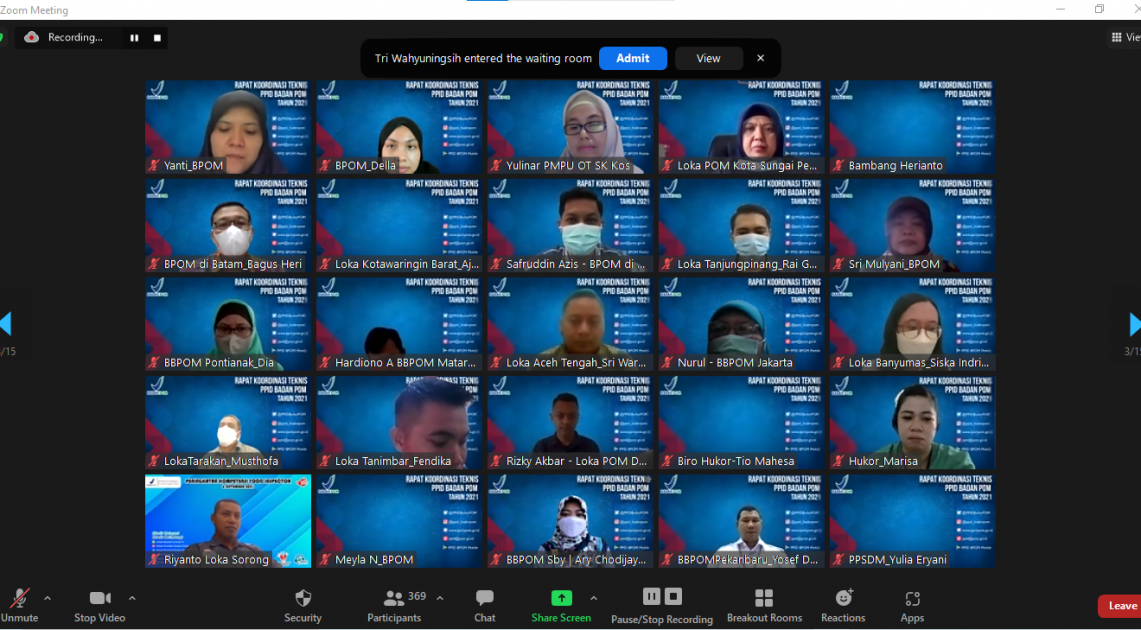Click View in waiting room notification
Image resolution: width=1141 pixels, height=630 pixels.
[708, 58]
